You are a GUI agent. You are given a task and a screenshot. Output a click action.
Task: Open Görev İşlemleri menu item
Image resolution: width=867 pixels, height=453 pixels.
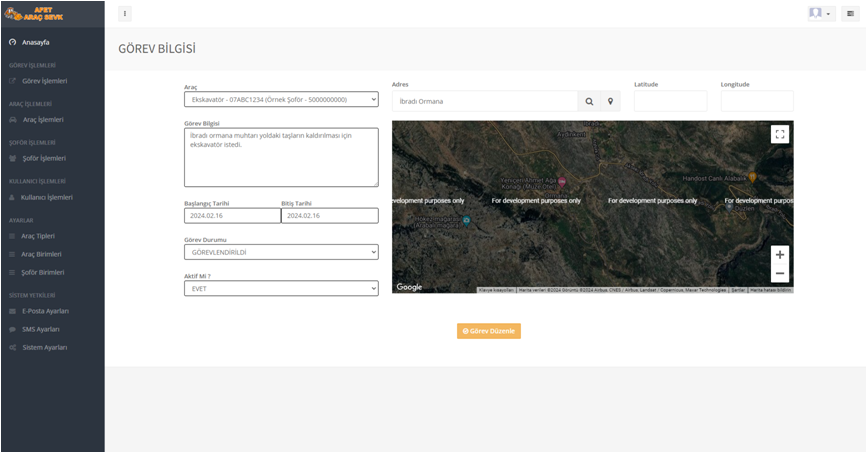[x=44, y=81]
